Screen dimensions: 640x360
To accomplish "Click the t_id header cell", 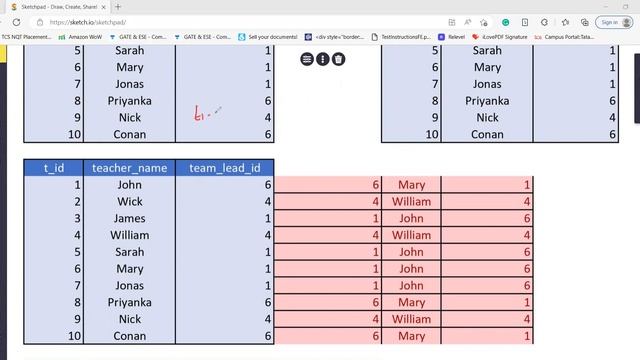I will (x=54, y=168).
